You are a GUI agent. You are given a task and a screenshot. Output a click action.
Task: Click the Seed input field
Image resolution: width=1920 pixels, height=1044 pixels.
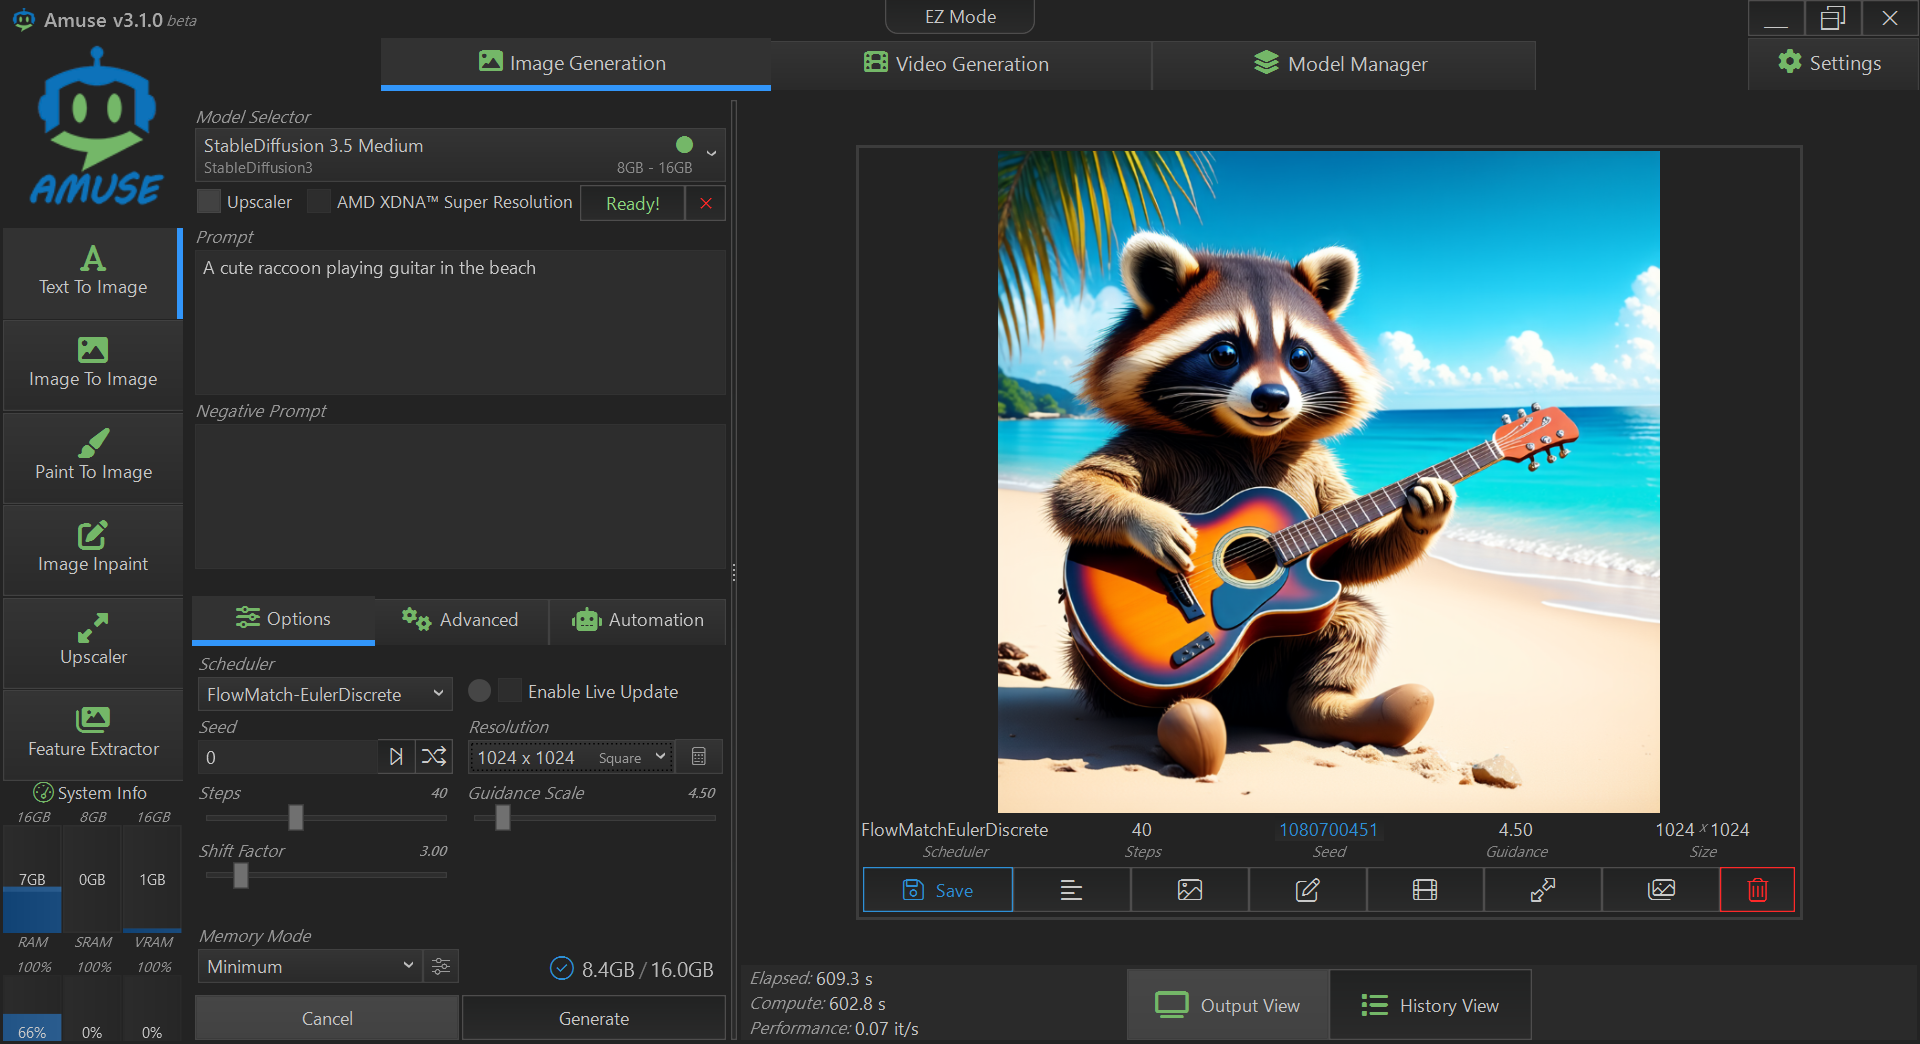click(x=288, y=757)
